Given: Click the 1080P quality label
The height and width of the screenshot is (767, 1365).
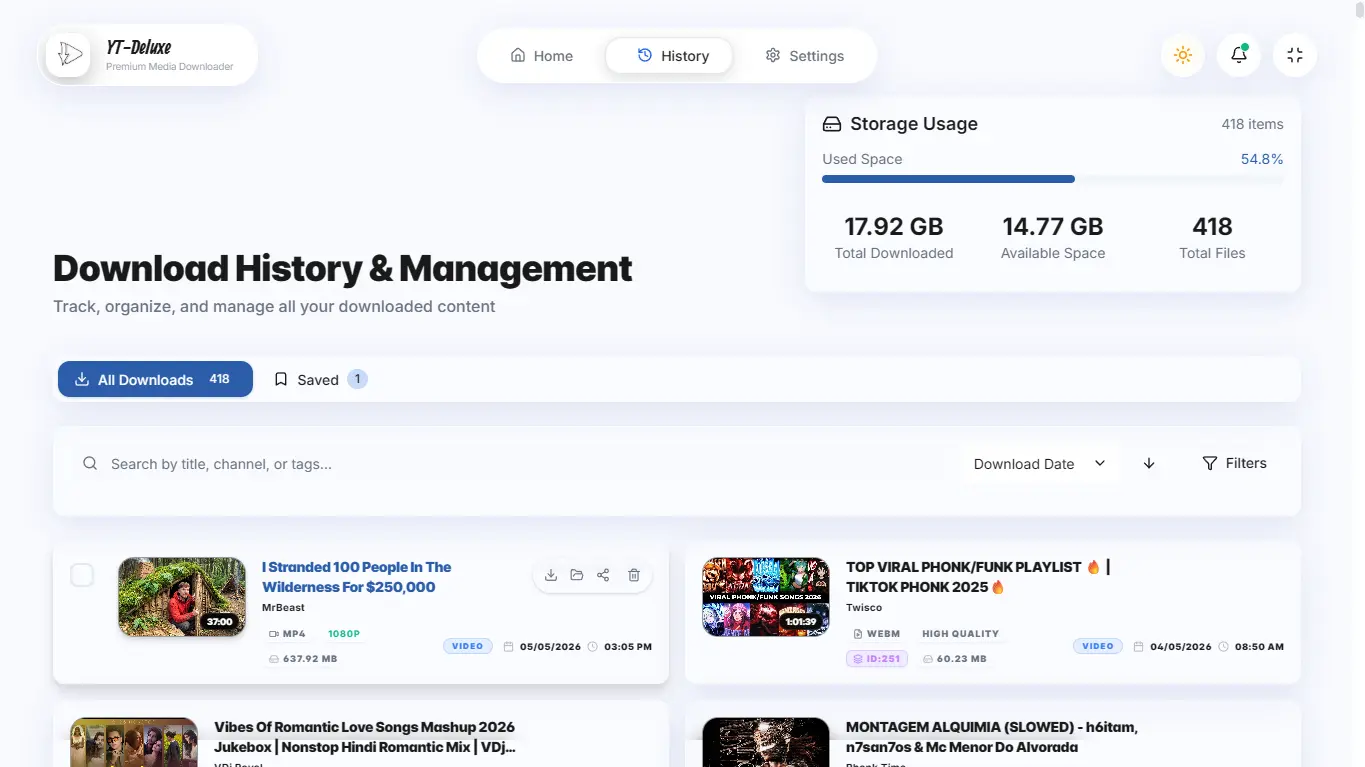Looking at the screenshot, I should point(344,634).
